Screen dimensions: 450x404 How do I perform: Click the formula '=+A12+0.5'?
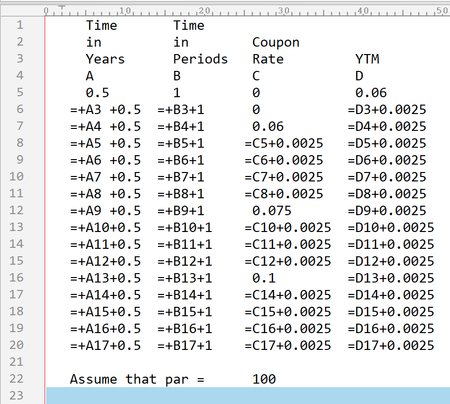tap(105, 261)
